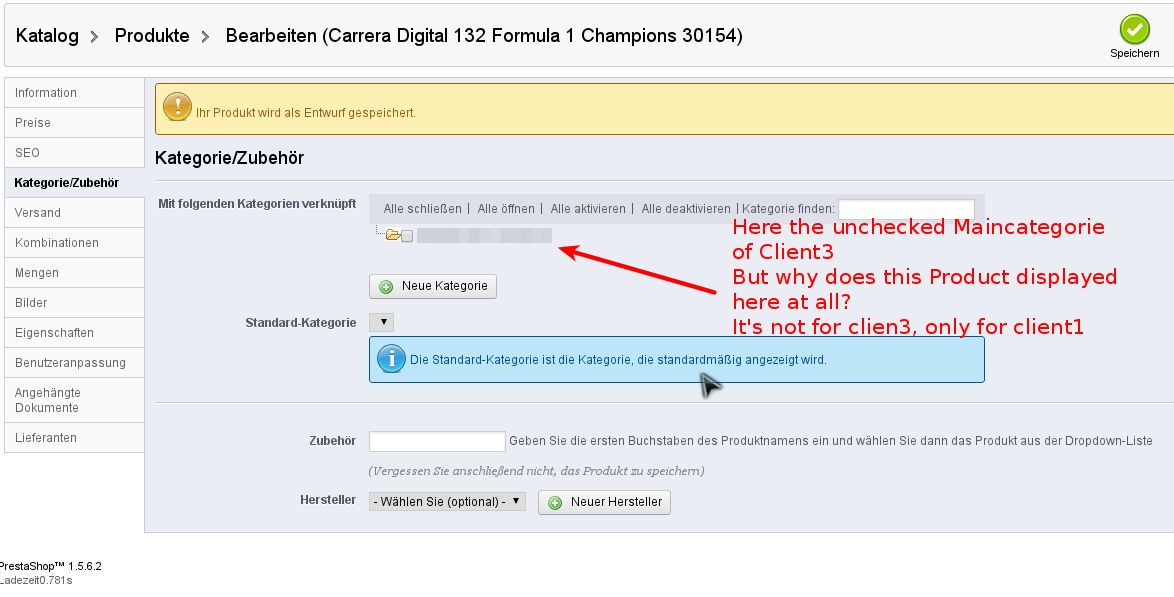Click the Katalog breadcrumb
This screenshot has height=597, width=1174.
47,35
